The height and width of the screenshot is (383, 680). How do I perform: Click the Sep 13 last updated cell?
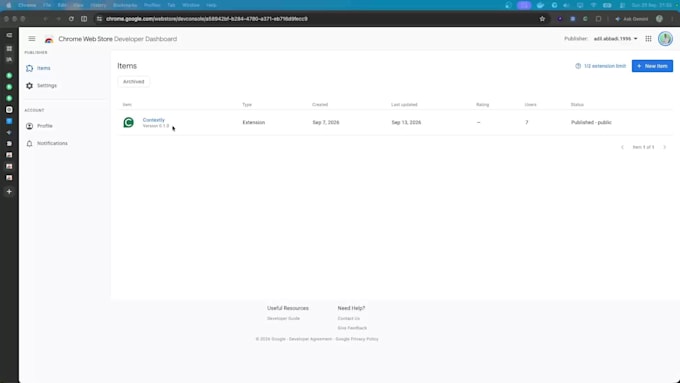406,122
